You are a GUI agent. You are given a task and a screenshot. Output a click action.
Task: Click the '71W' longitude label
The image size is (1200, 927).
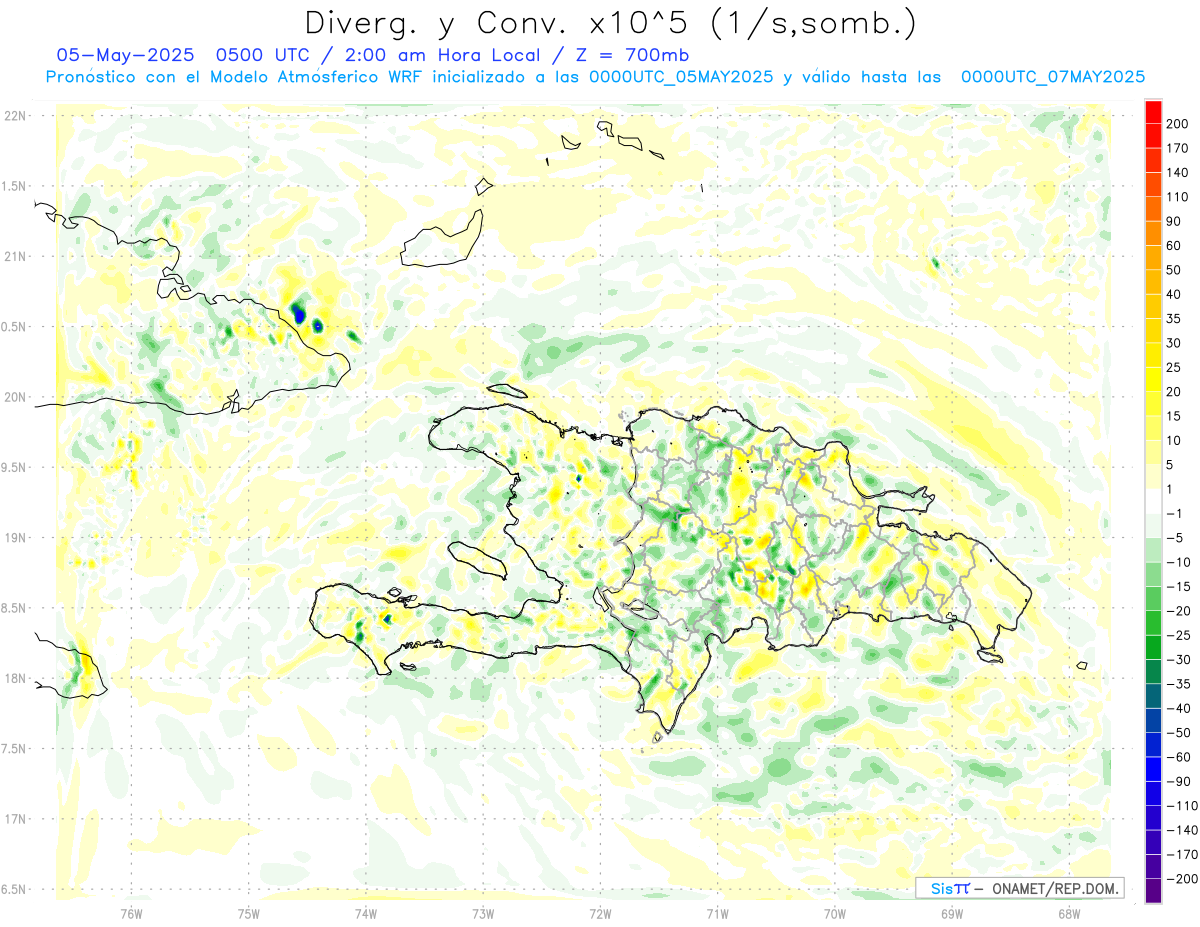coord(717,914)
